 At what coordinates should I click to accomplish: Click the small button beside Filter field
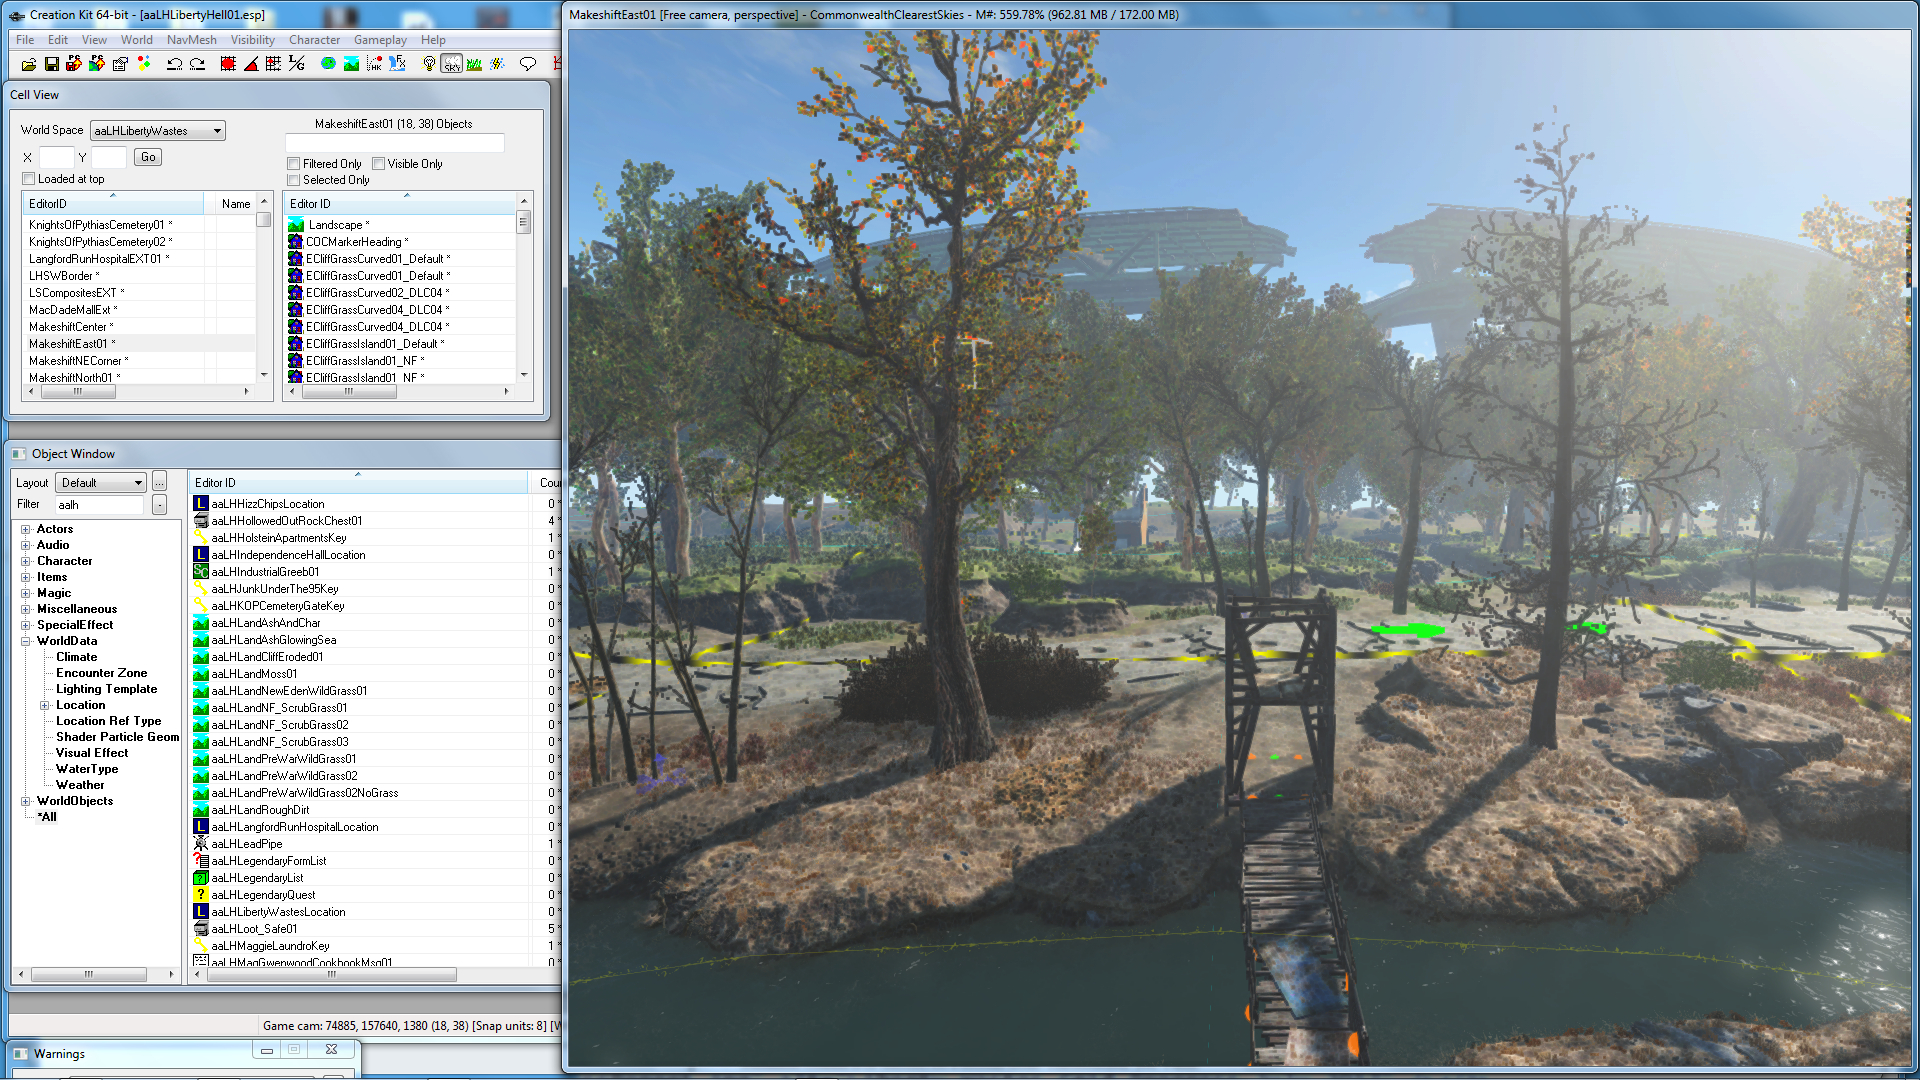pos(159,505)
